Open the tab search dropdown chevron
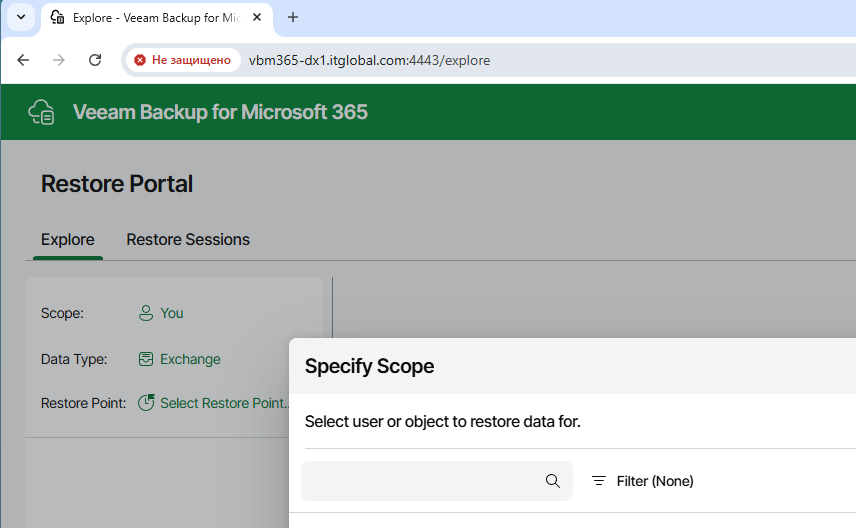856x528 pixels. tap(21, 17)
